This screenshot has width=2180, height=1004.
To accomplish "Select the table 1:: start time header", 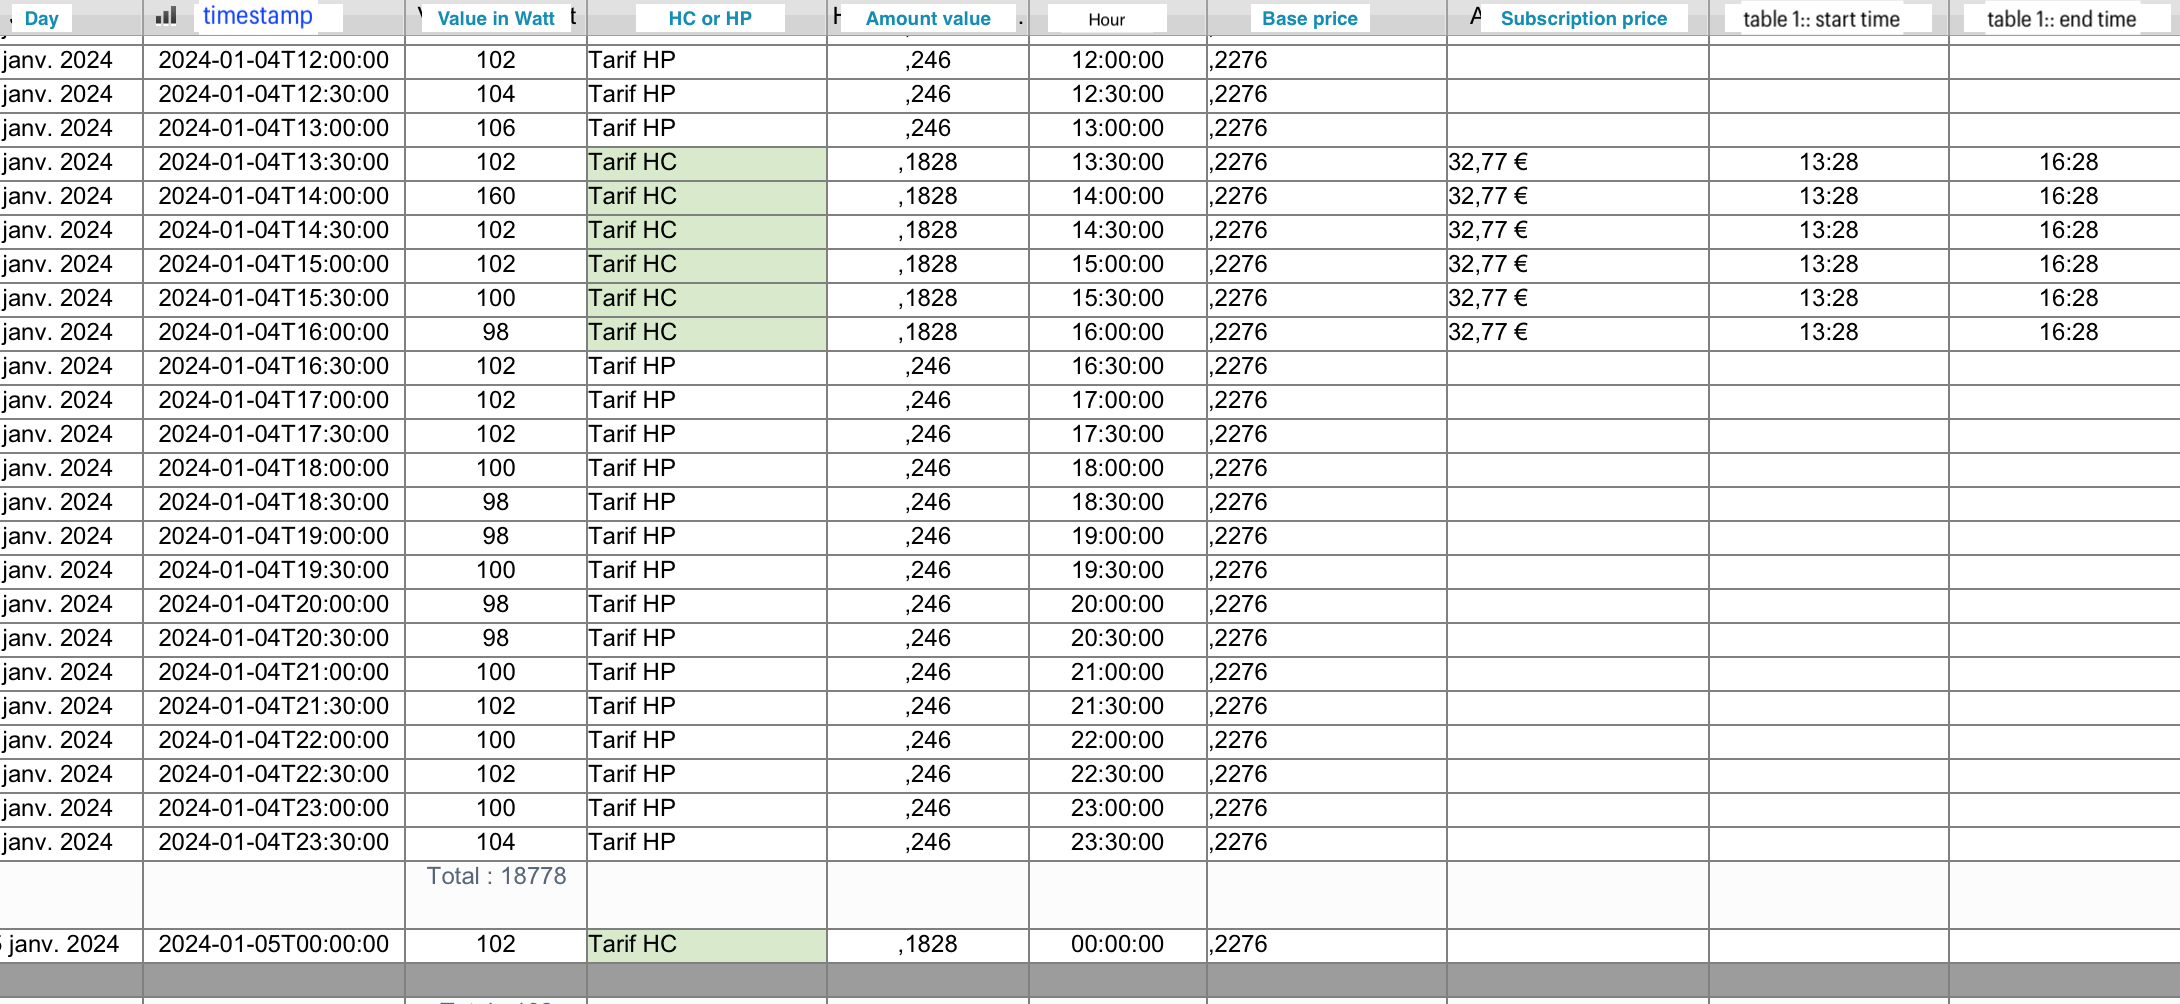I will [1822, 19].
